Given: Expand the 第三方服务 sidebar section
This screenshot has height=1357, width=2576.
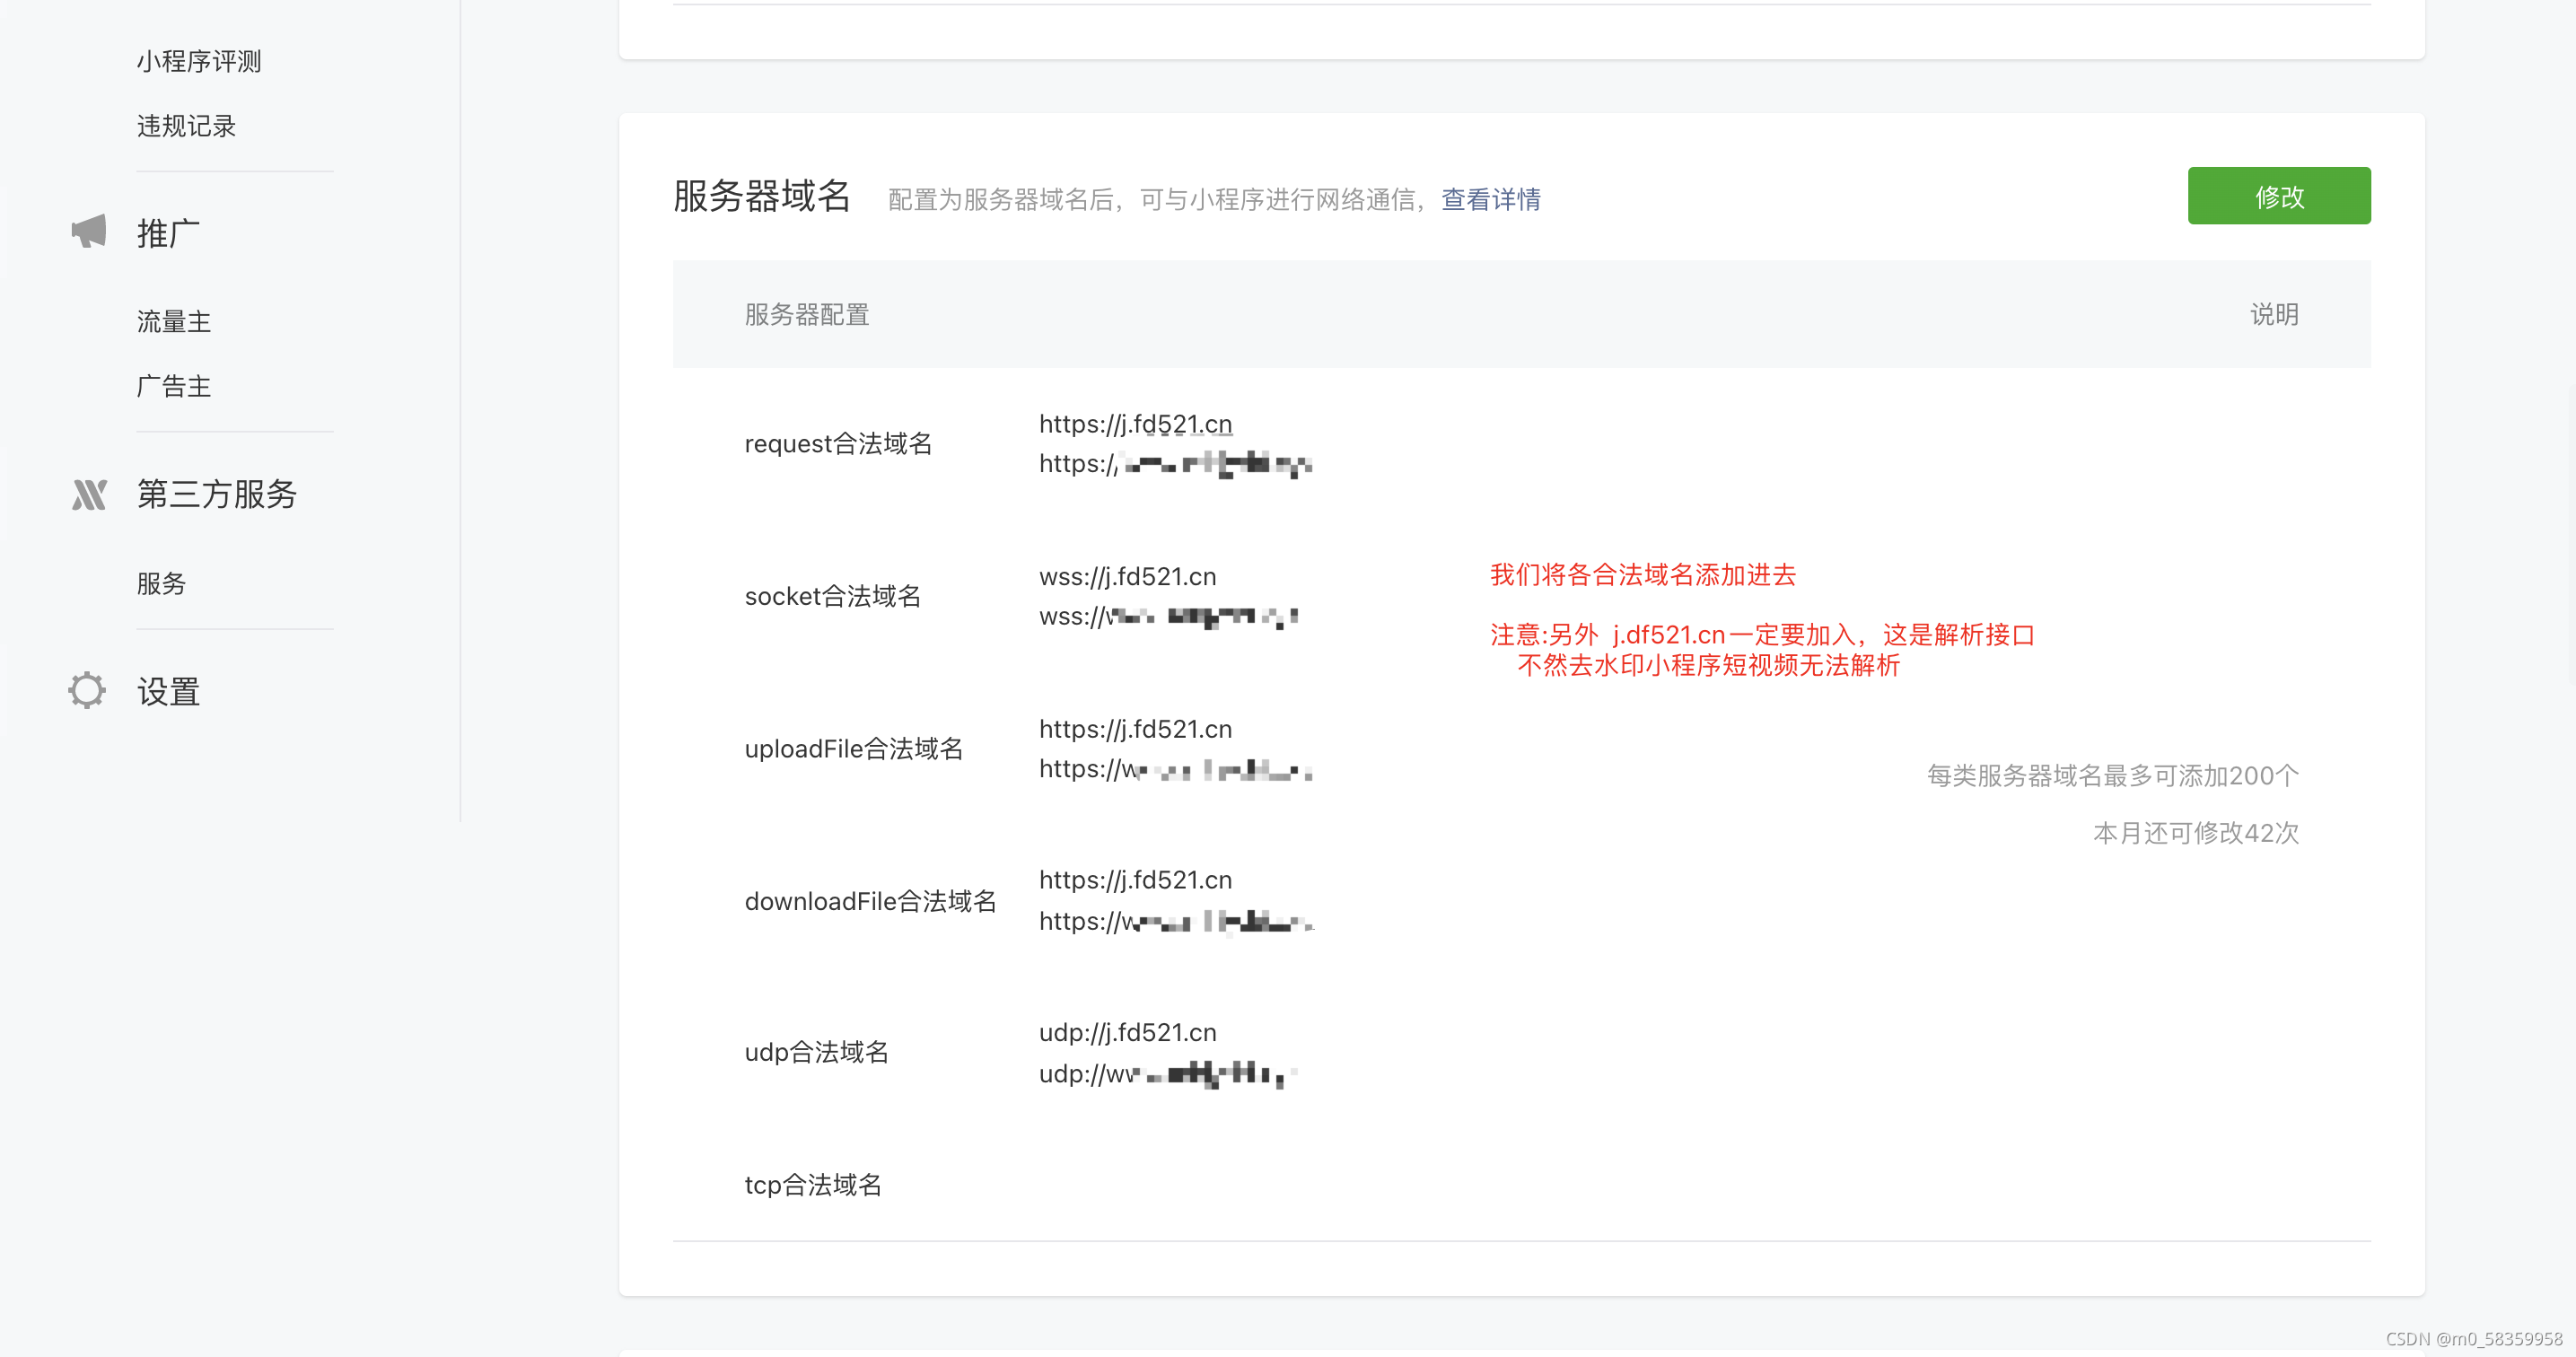Looking at the screenshot, I should tap(217, 494).
